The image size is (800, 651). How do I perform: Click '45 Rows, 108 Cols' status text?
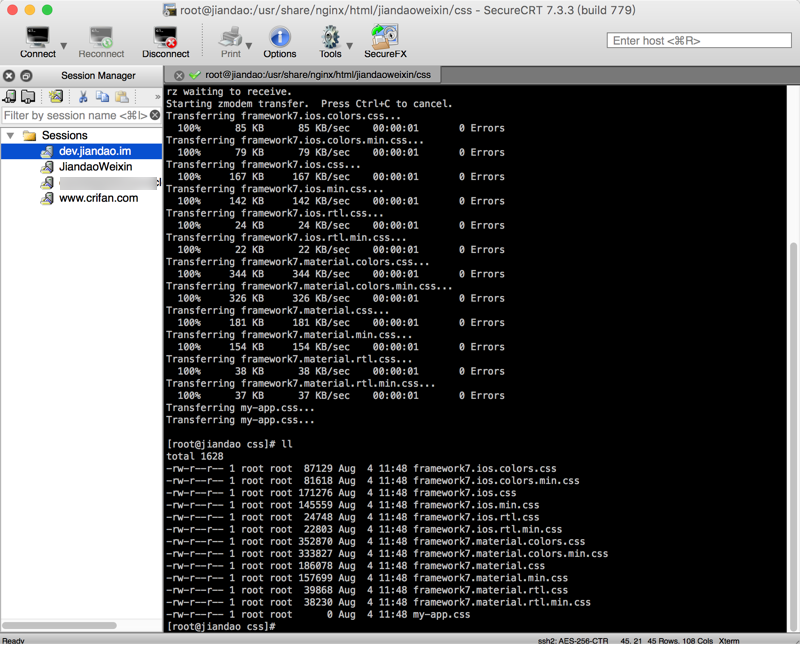tap(680, 641)
